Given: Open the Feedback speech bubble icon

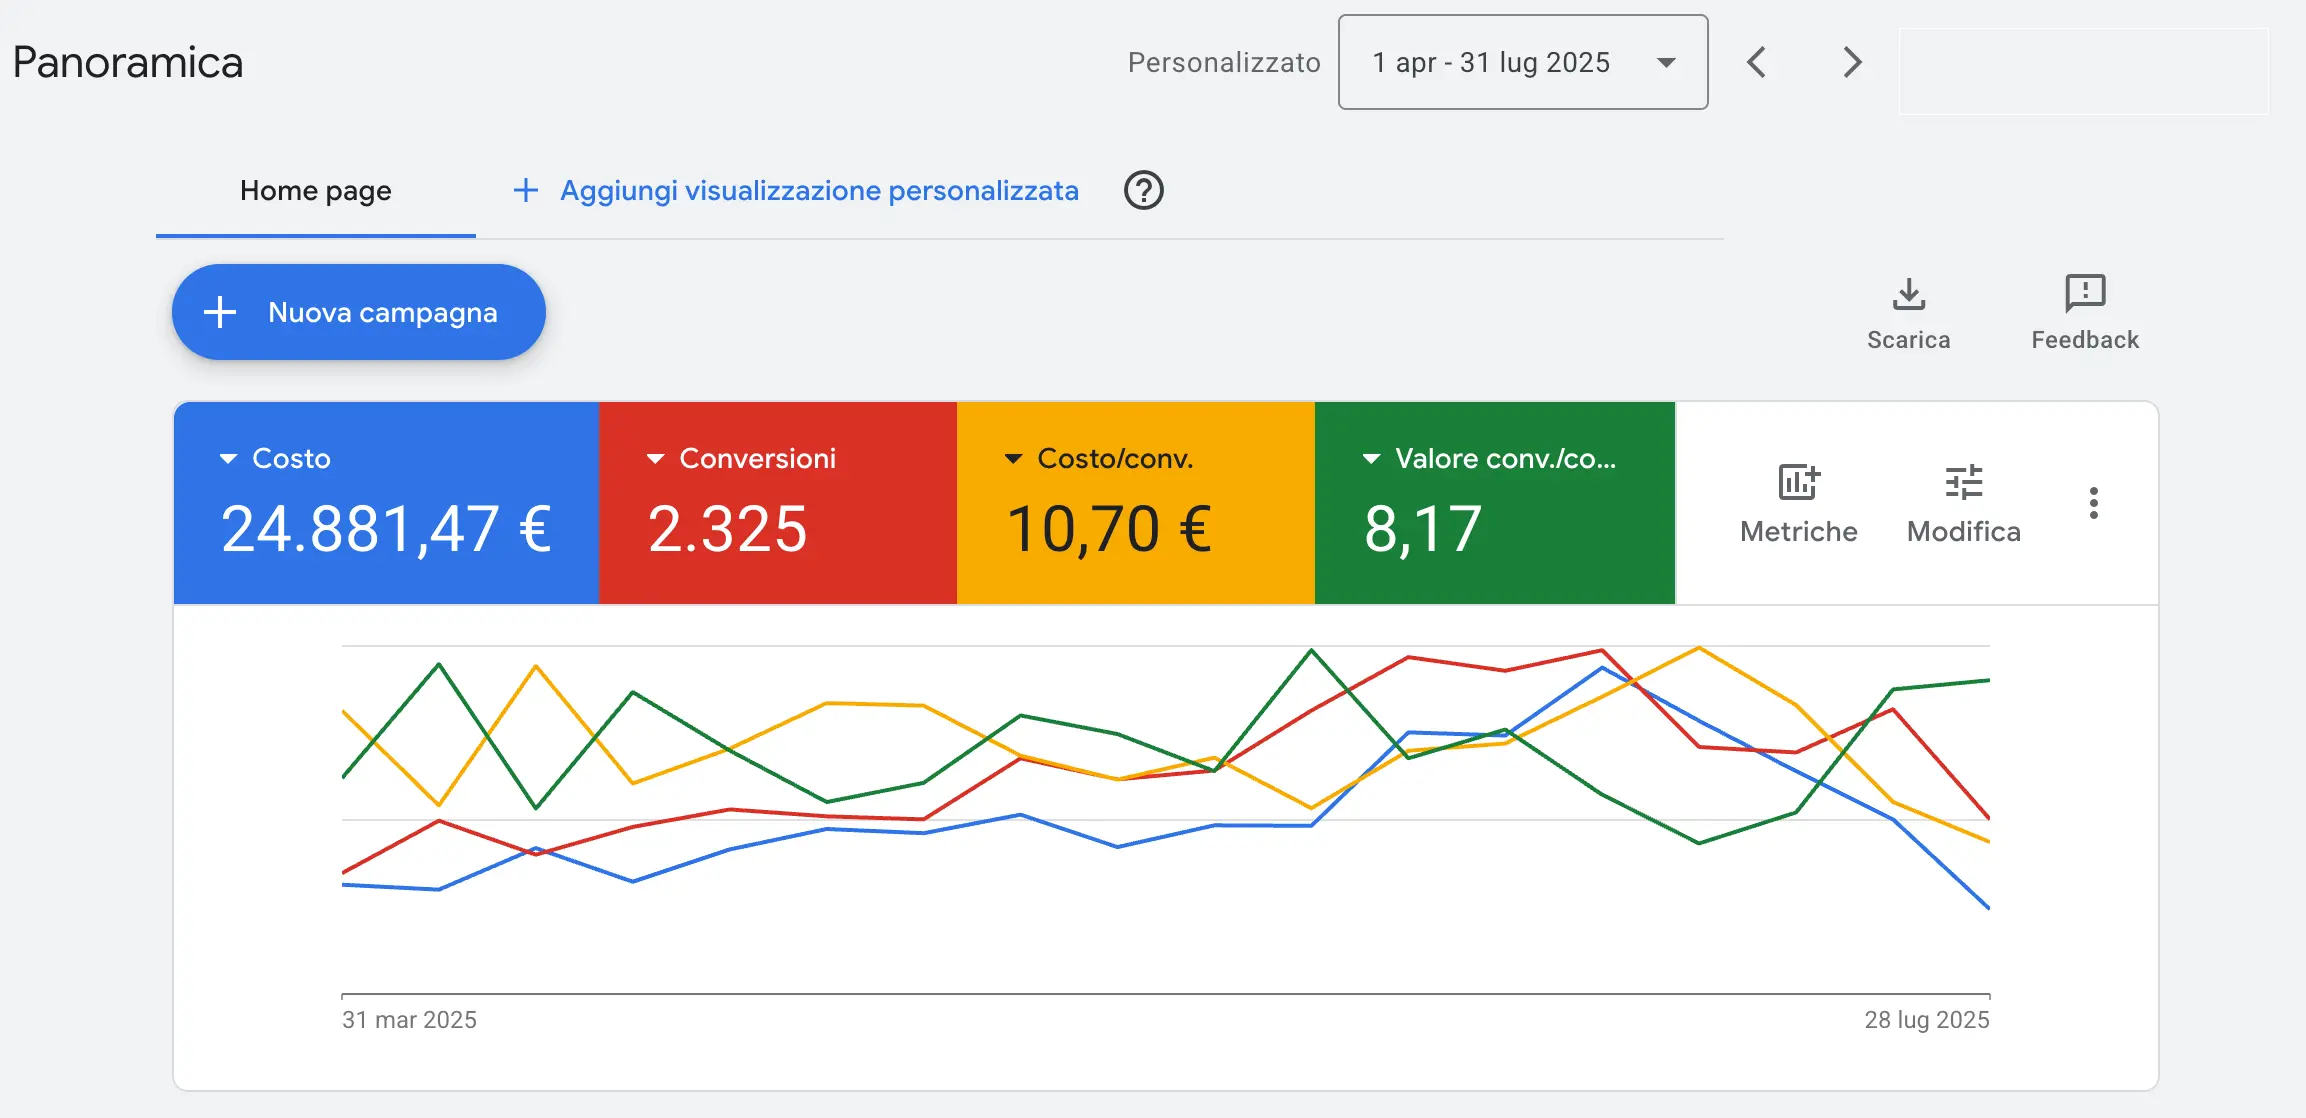Looking at the screenshot, I should (x=2085, y=294).
